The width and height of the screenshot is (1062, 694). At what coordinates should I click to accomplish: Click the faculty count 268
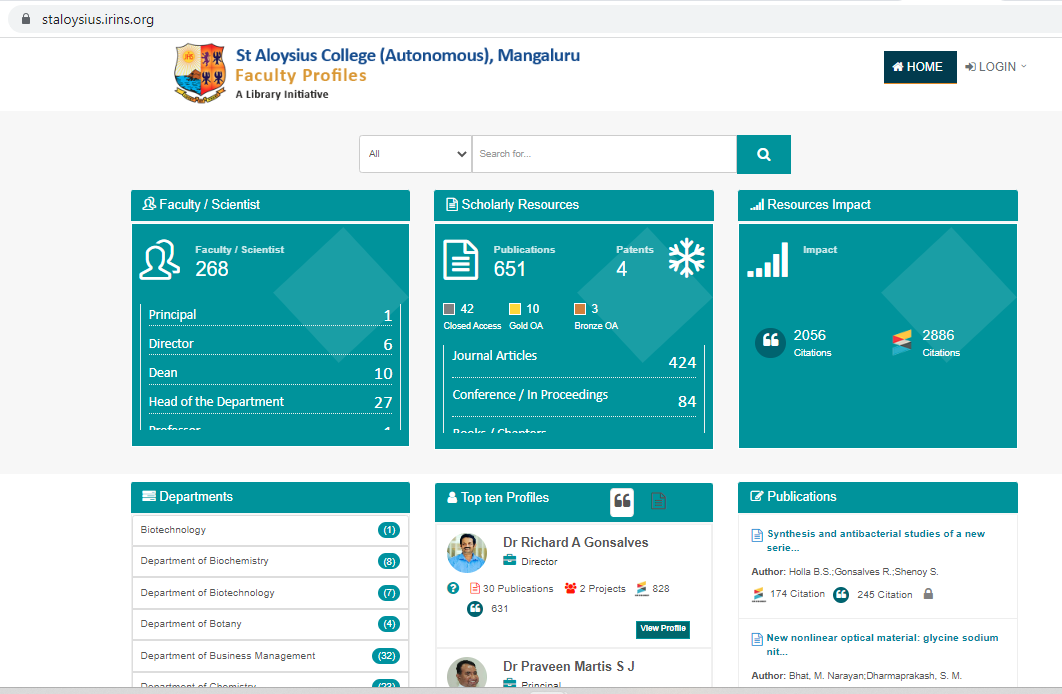click(212, 269)
